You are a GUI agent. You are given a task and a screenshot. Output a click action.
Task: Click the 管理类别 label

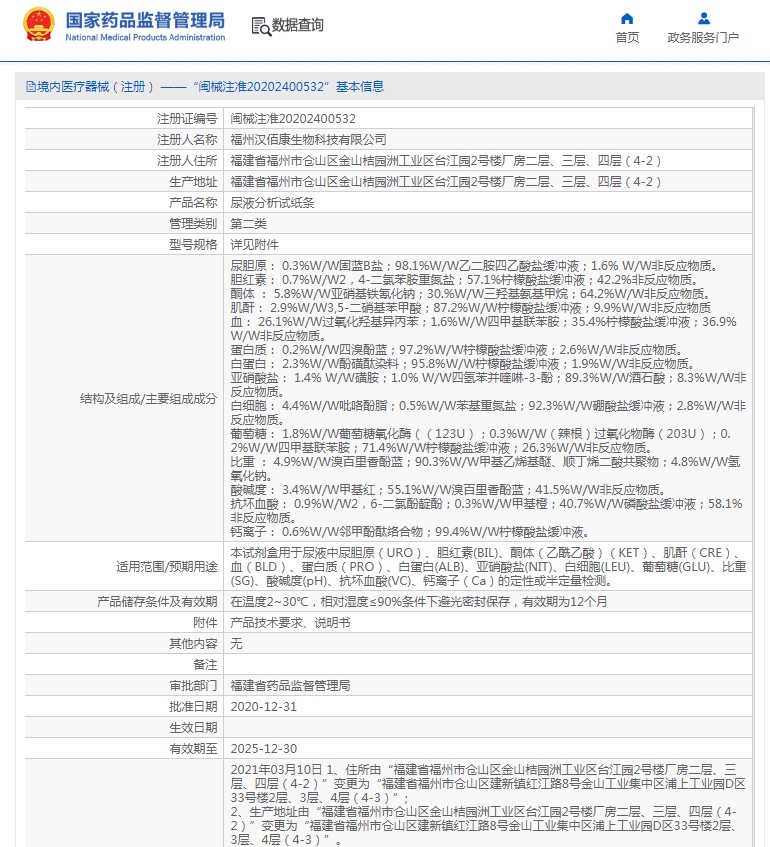[193, 224]
